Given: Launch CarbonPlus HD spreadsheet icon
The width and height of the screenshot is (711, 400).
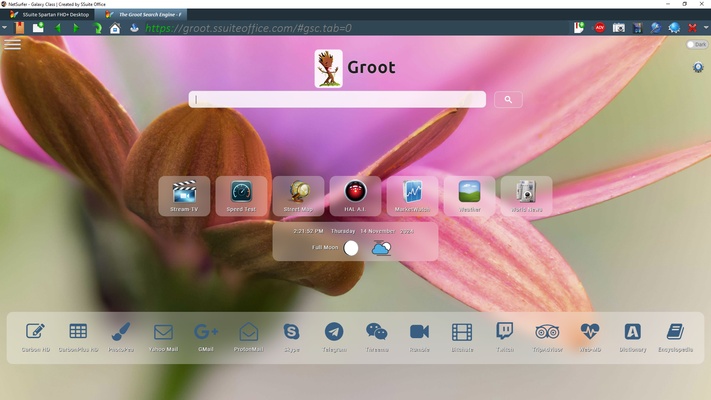Looking at the screenshot, I should tap(78, 337).
